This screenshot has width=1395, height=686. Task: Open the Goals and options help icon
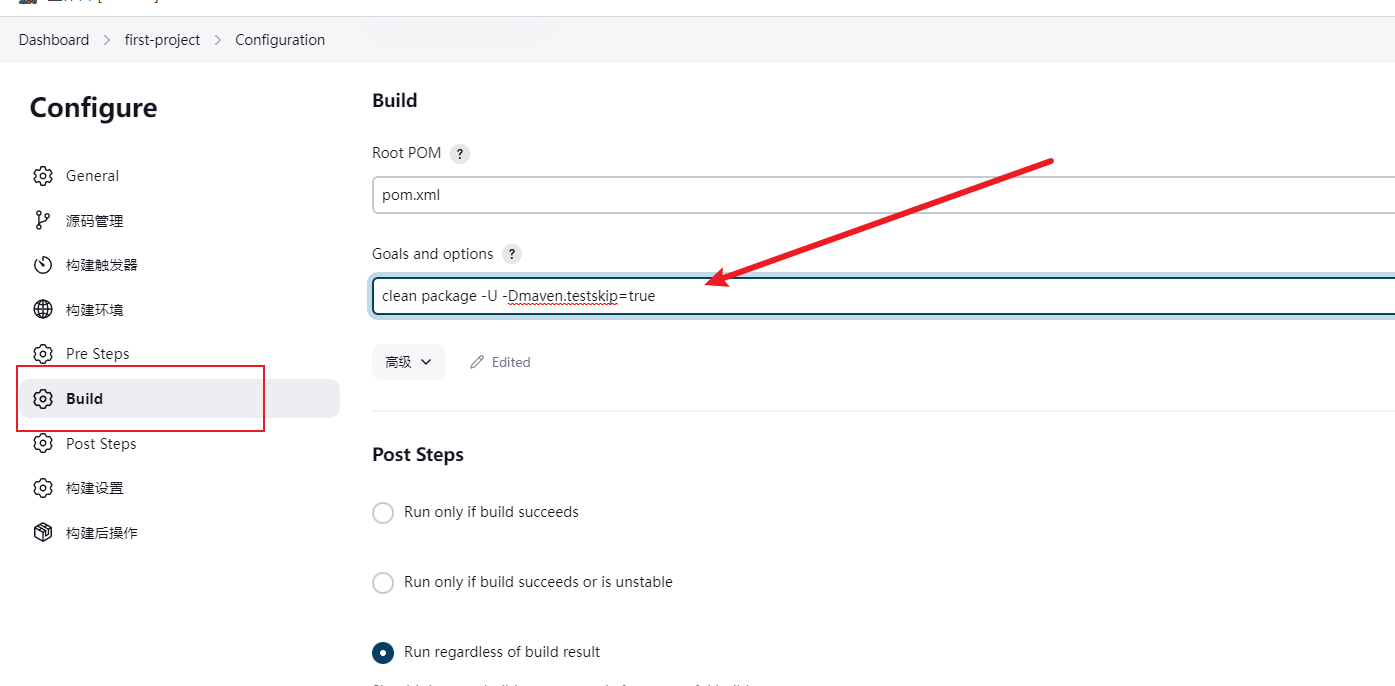[x=512, y=254]
